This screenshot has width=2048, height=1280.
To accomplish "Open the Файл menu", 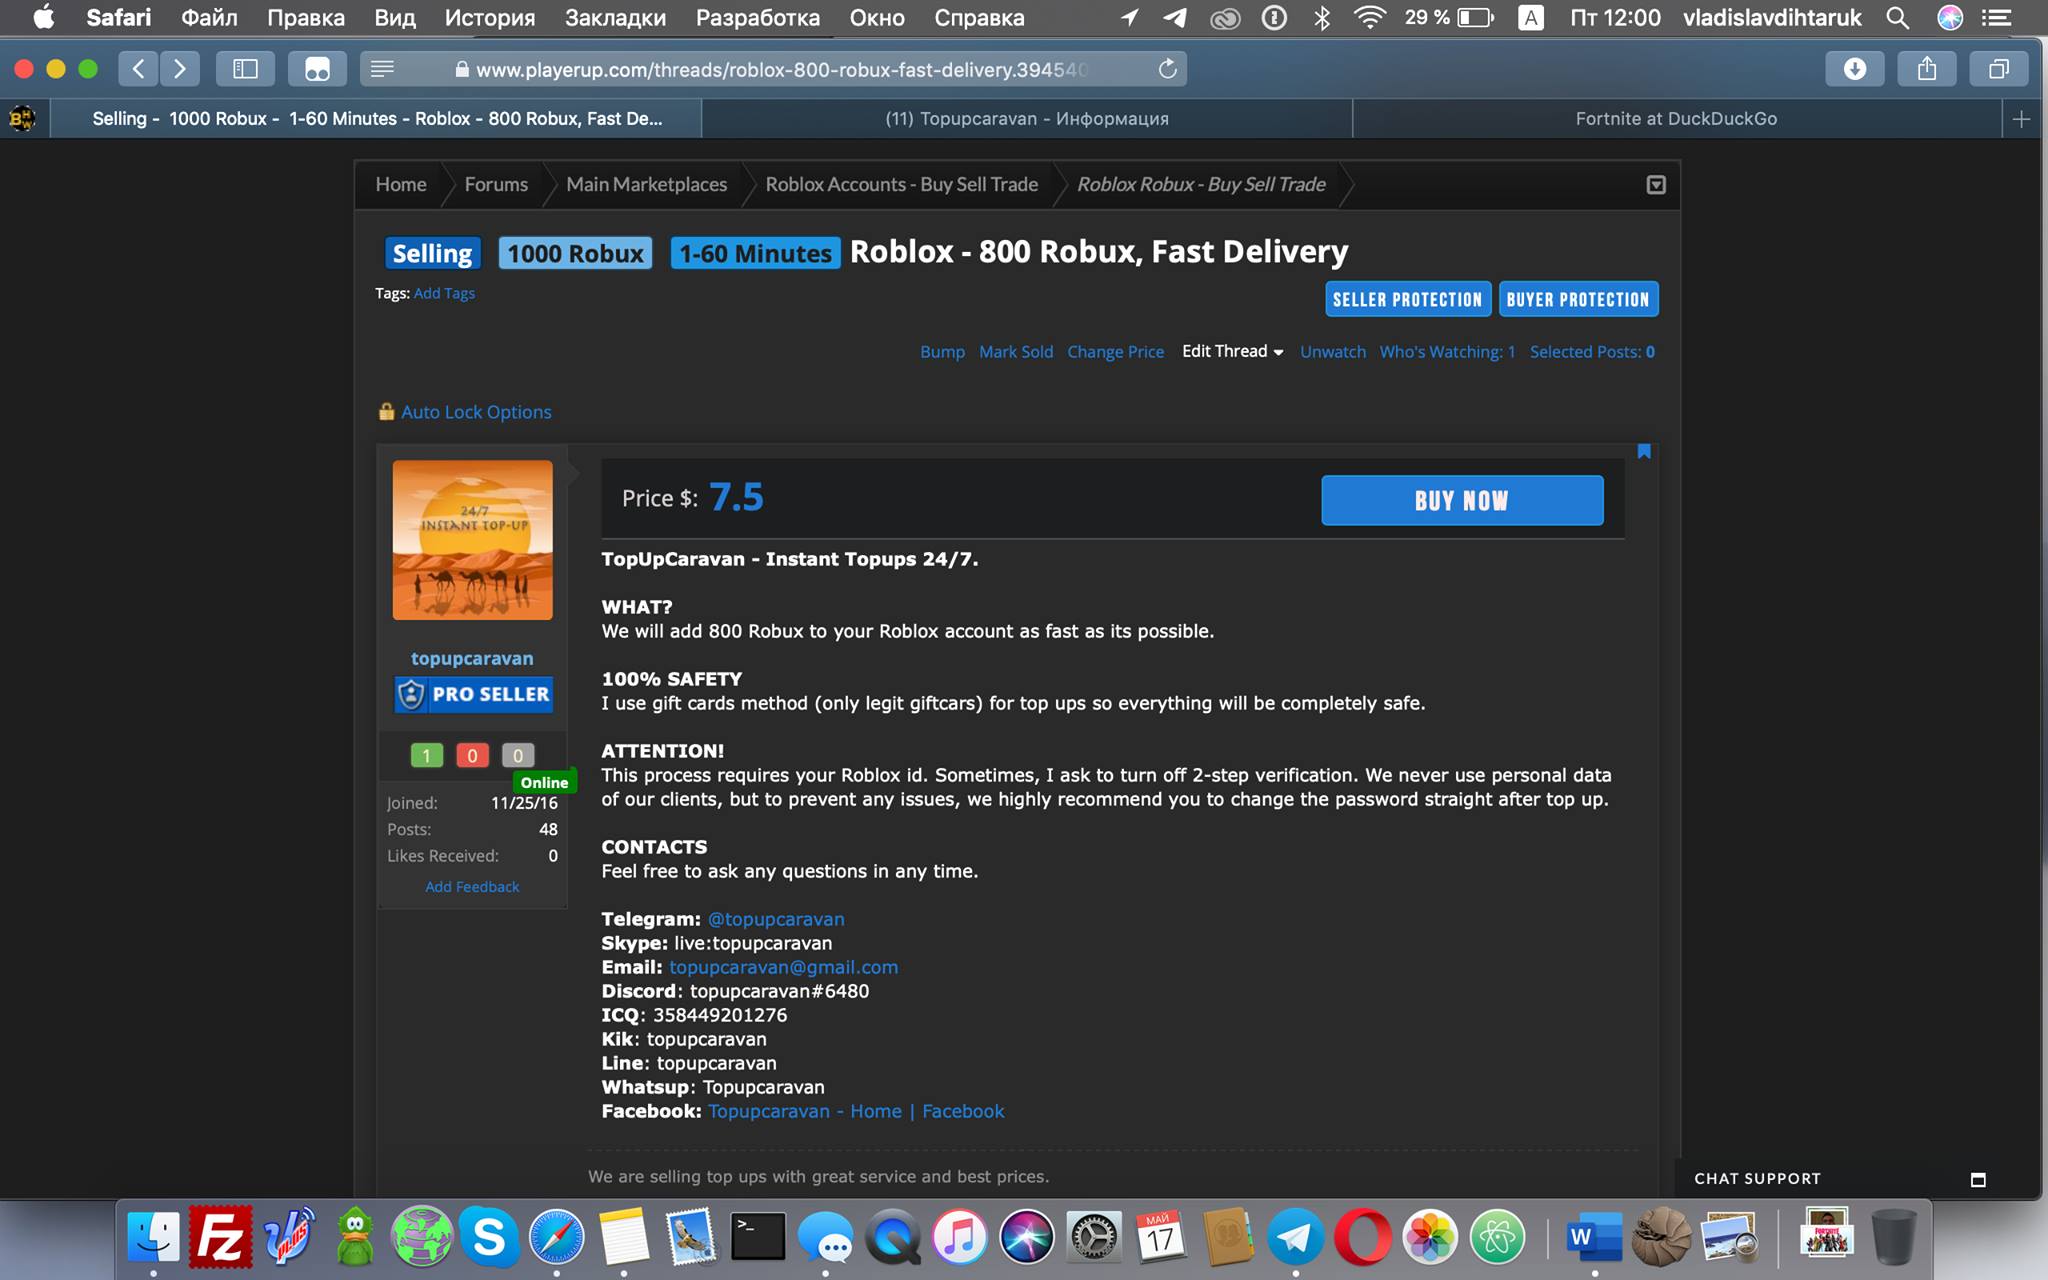I will (x=209, y=17).
